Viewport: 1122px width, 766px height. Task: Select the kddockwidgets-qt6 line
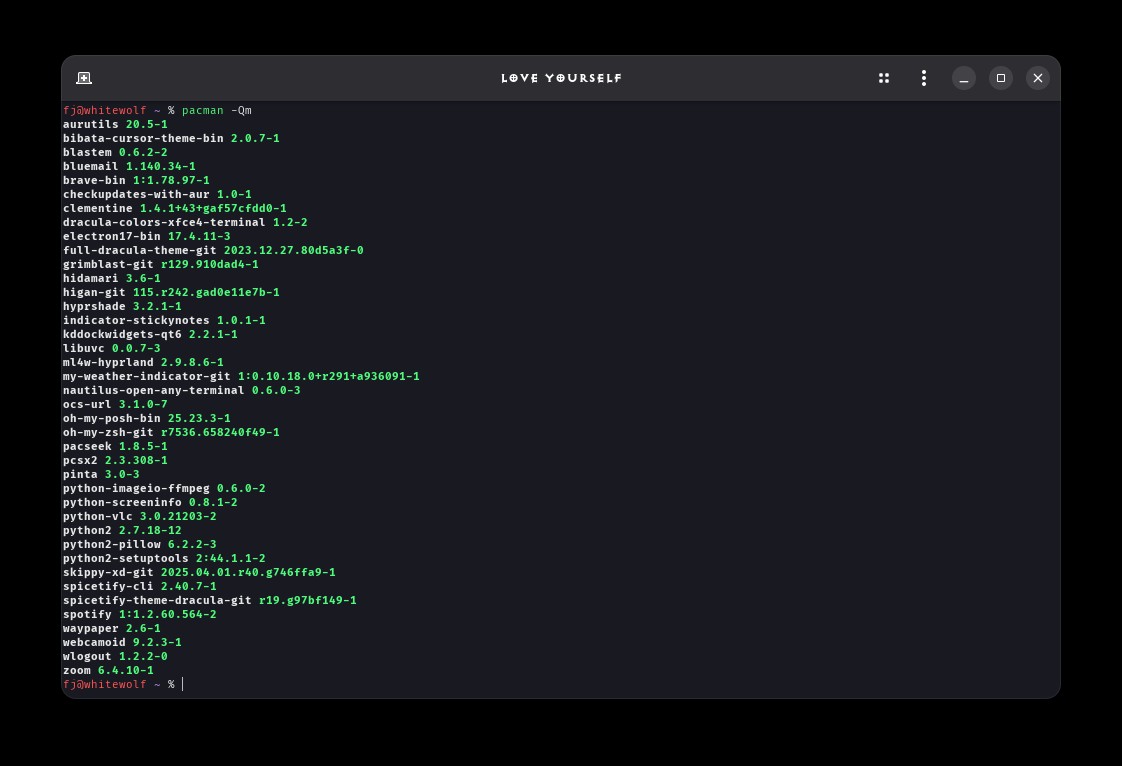click(150, 334)
